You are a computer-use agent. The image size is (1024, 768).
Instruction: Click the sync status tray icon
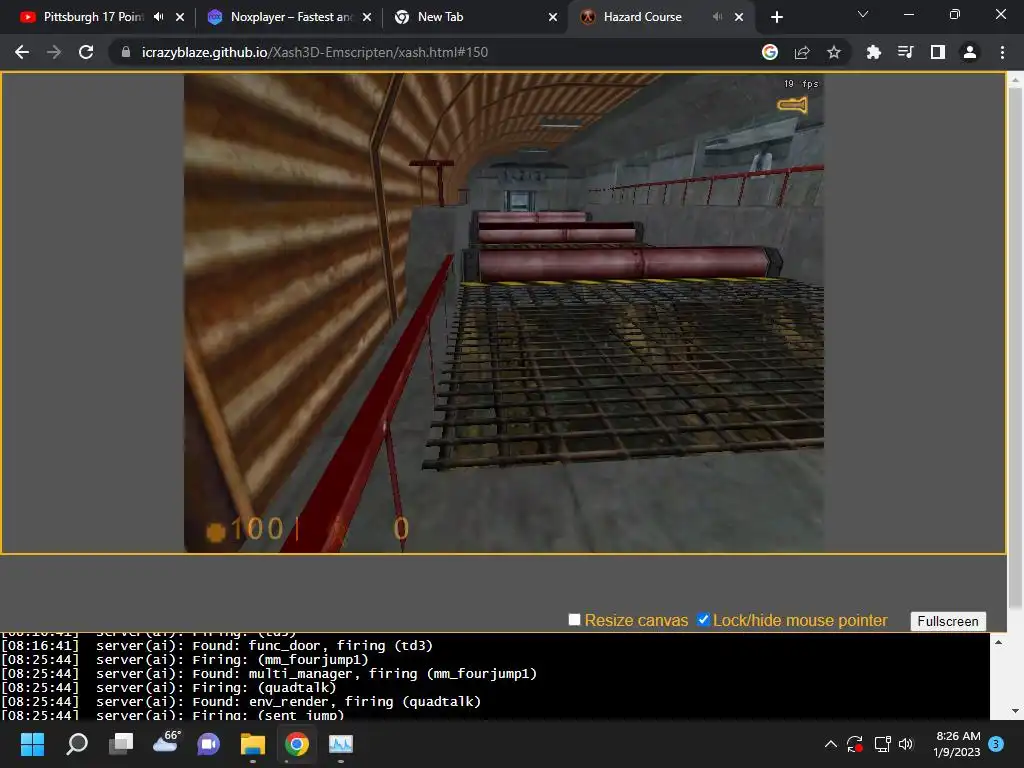(x=855, y=744)
